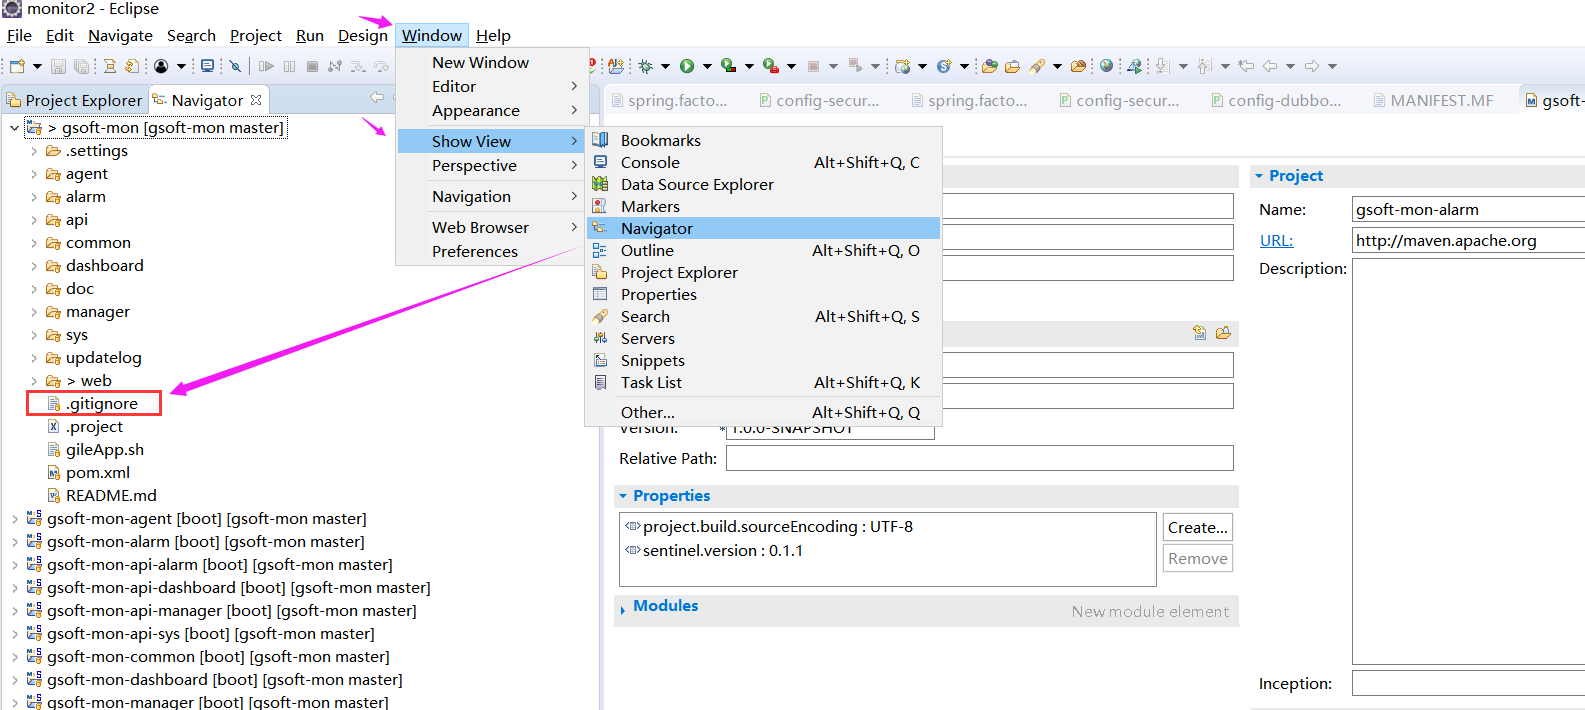This screenshot has height=710, width=1585.
Task: Expand the .settings folder
Action: [34, 151]
